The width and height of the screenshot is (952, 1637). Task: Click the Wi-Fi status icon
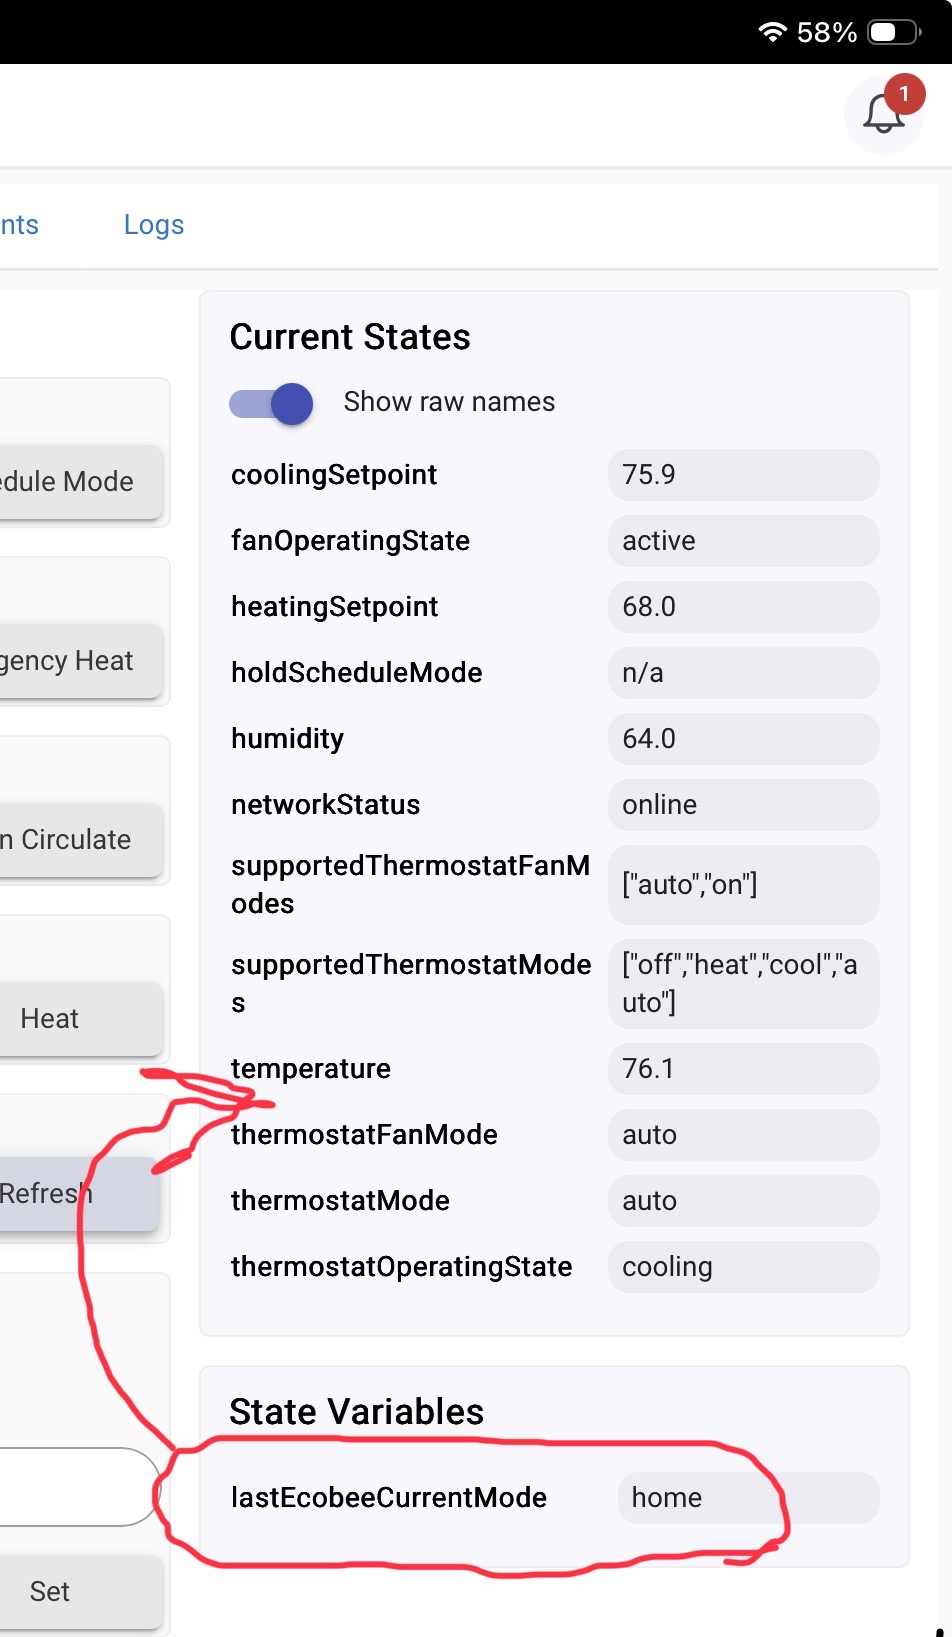click(772, 32)
